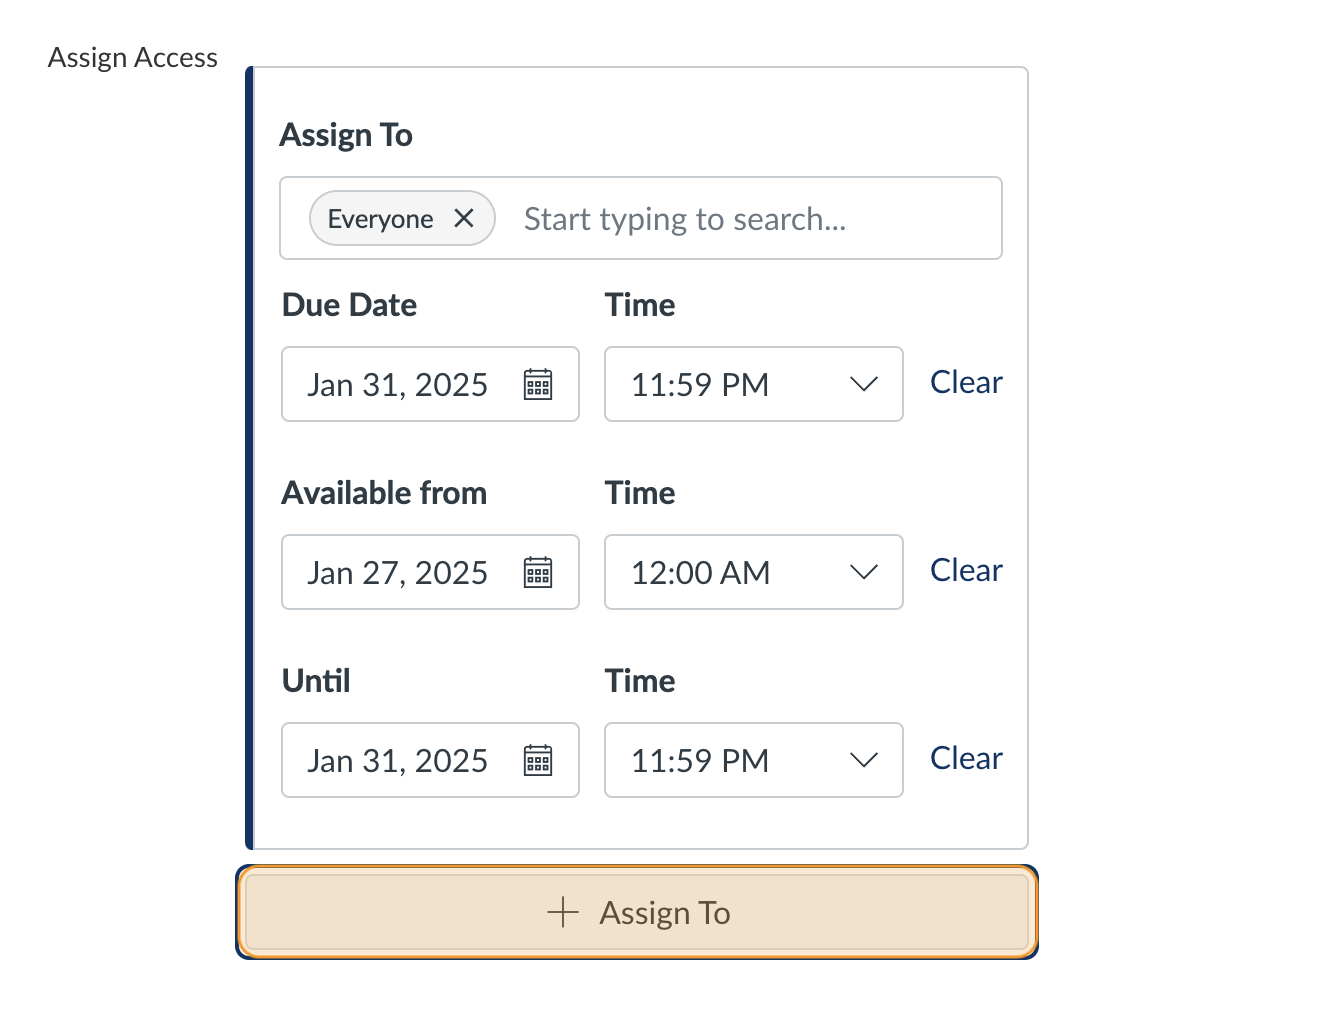This screenshot has width=1334, height=1030.
Task: Clear the Until date and time
Action: pos(965,758)
